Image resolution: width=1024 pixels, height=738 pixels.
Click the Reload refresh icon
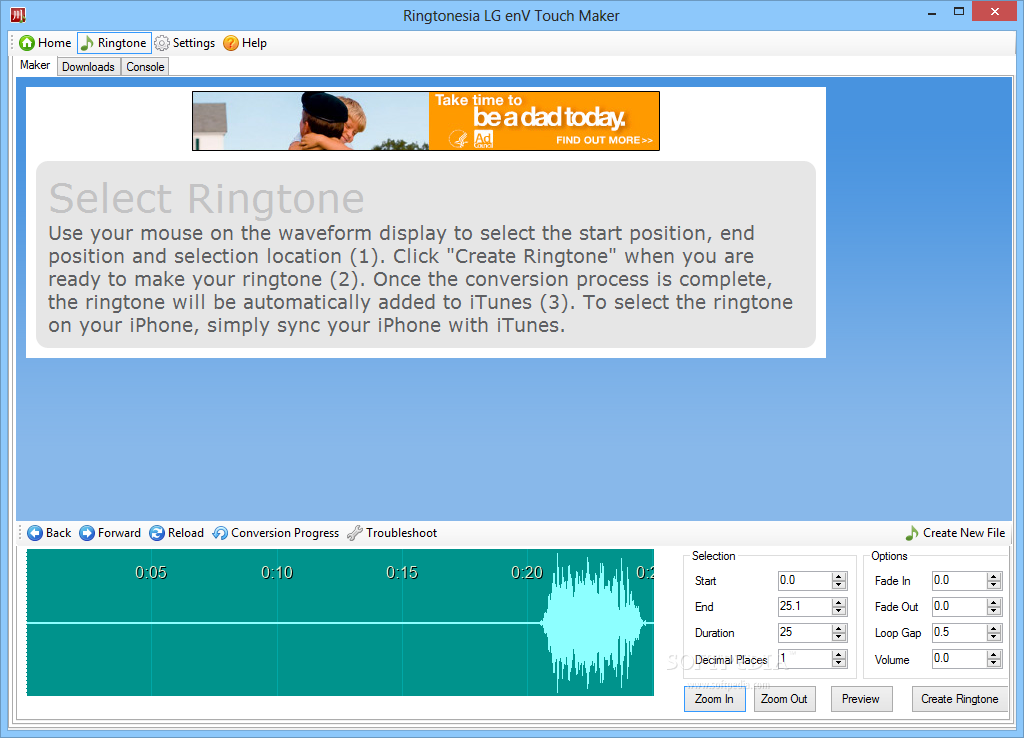tap(157, 533)
